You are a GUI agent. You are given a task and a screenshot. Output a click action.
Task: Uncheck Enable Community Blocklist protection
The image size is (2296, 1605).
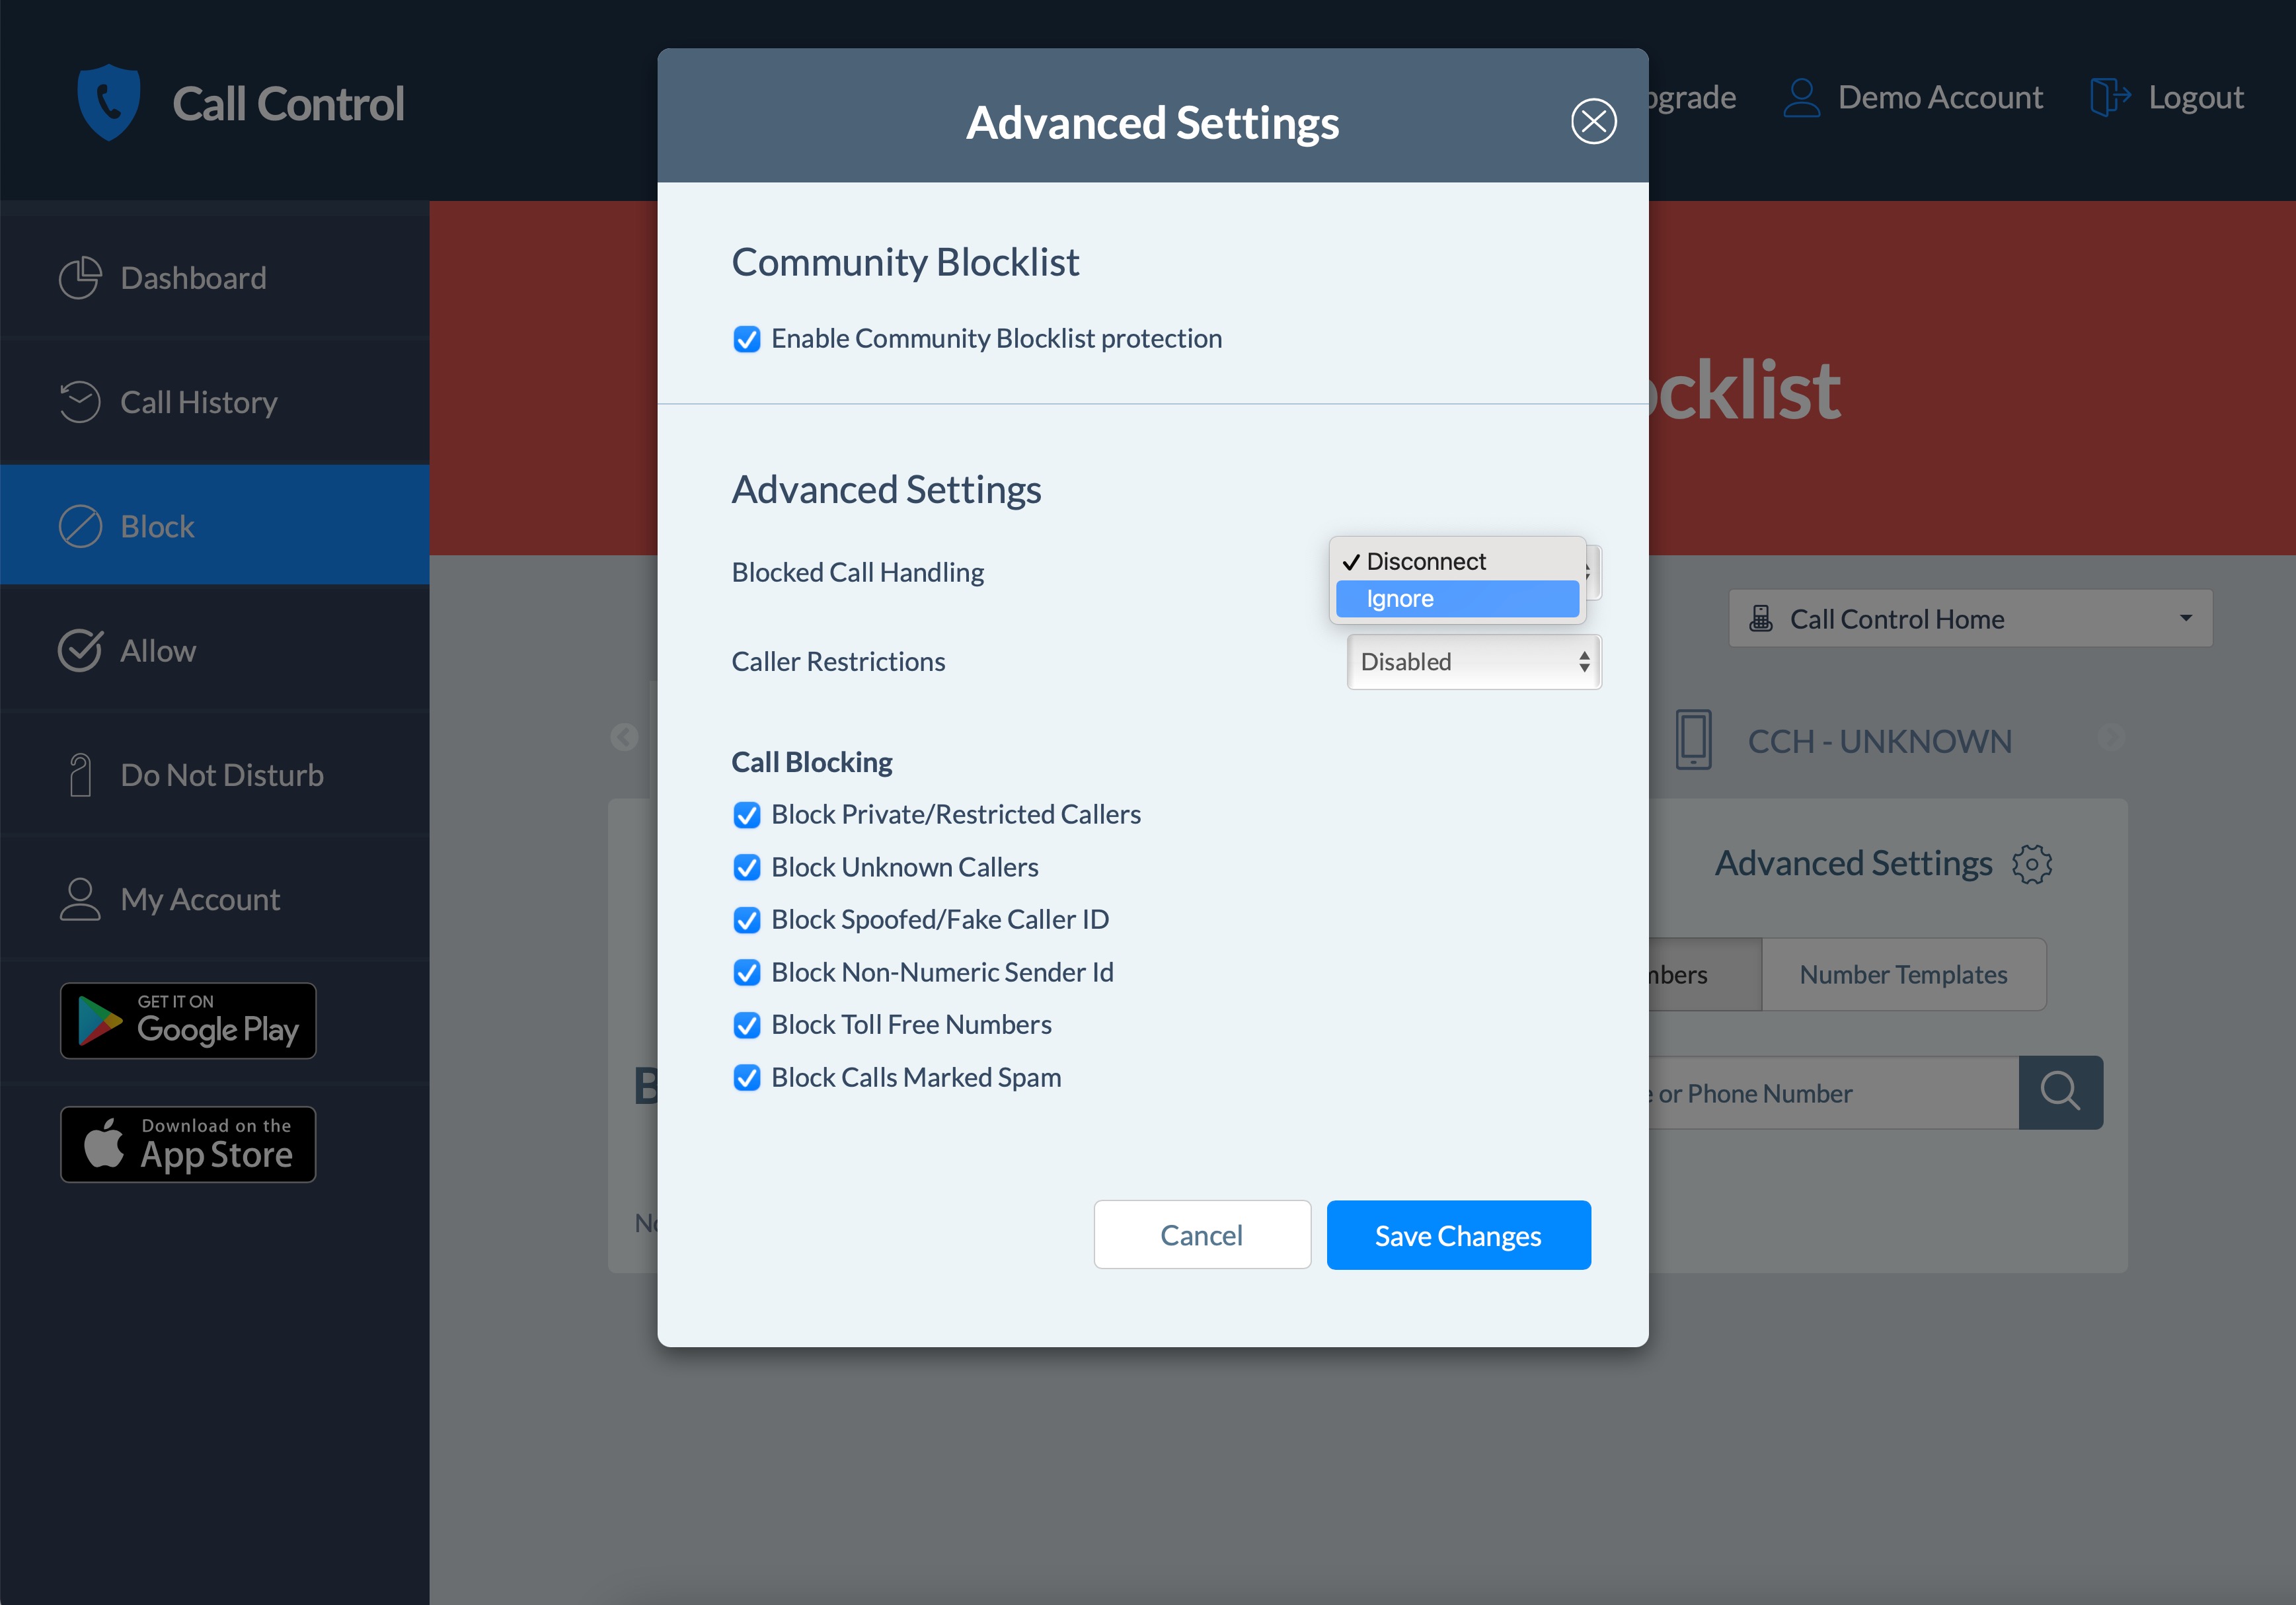(x=747, y=339)
